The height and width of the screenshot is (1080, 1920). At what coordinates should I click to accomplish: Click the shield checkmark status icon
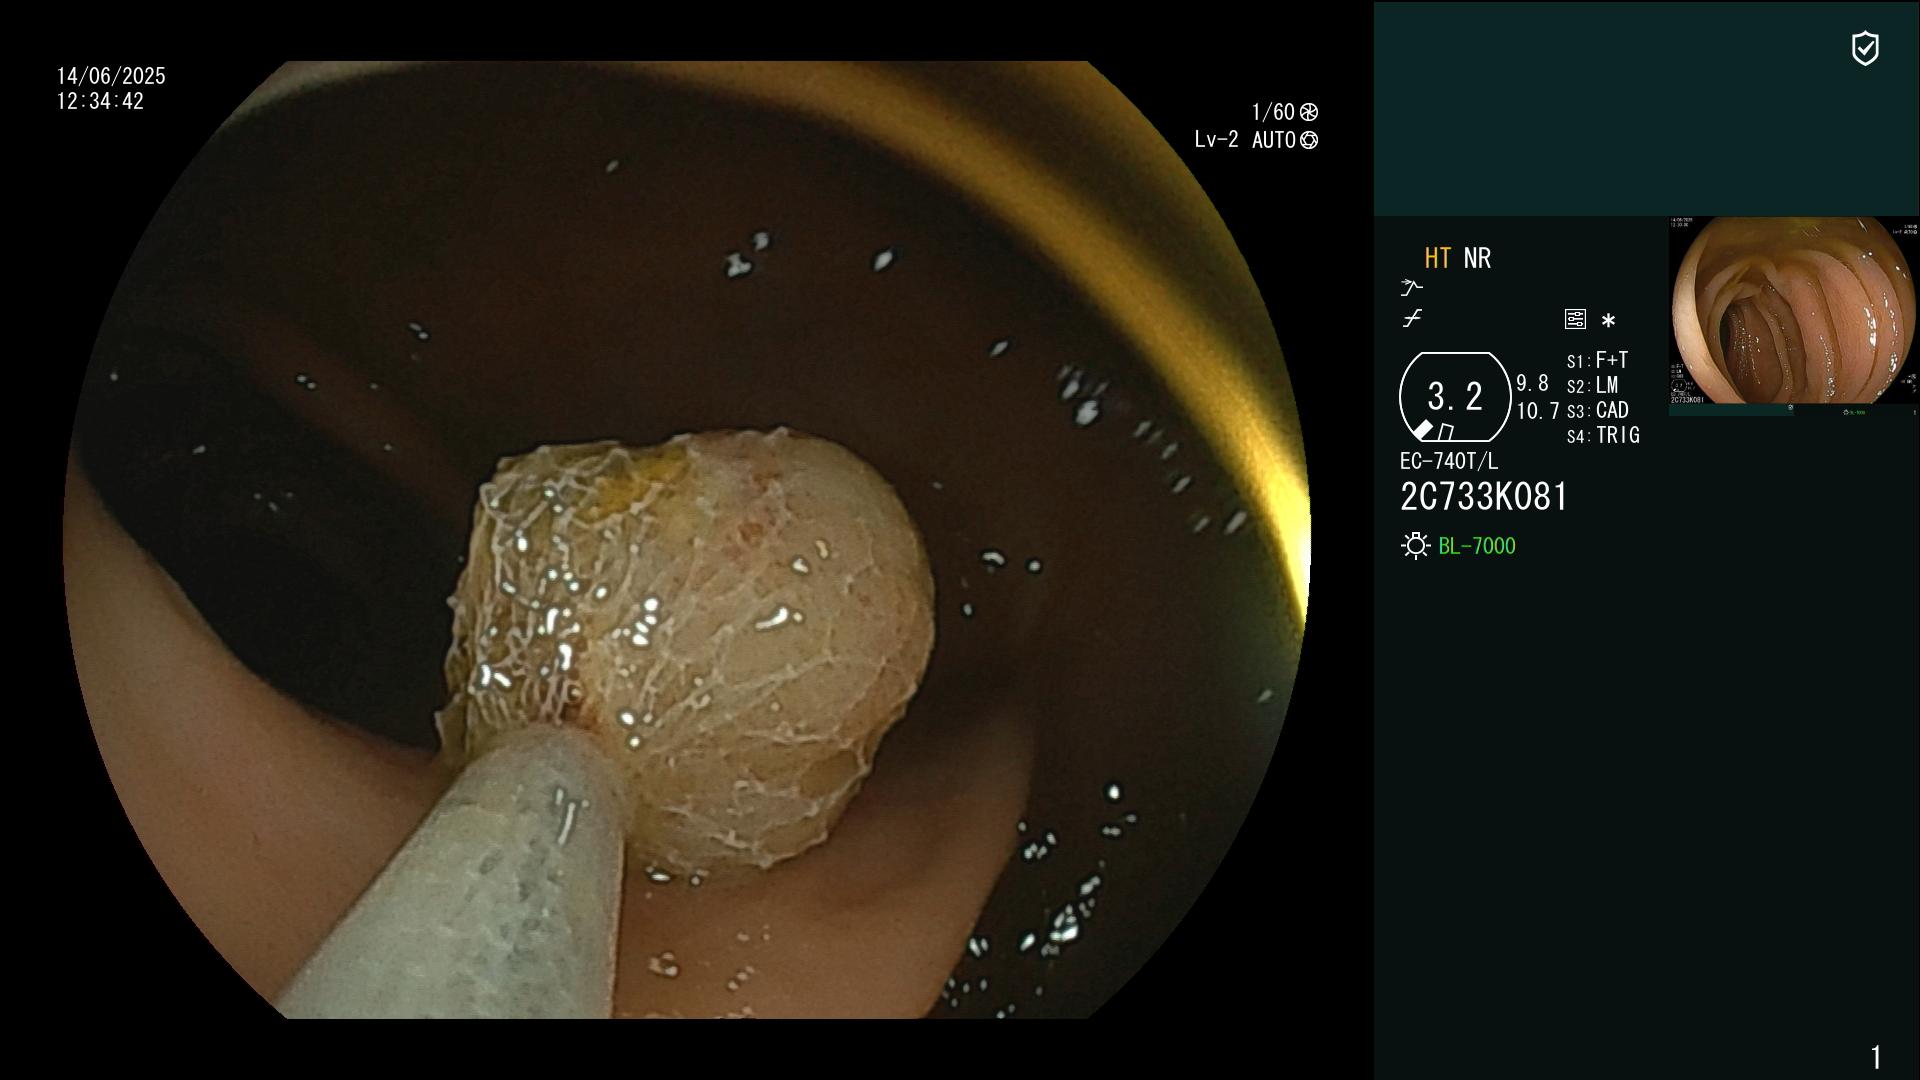point(1865,48)
